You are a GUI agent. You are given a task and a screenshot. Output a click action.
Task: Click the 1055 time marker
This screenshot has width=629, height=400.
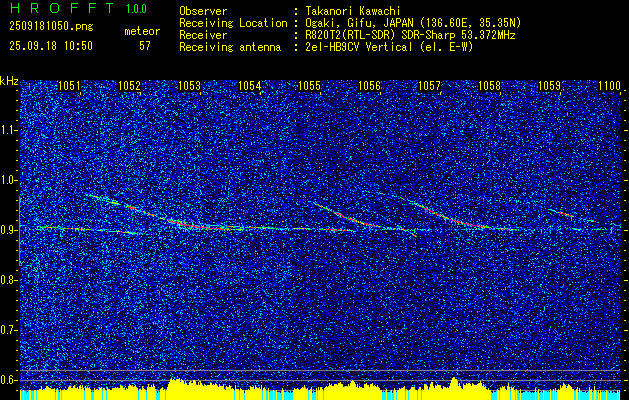pyautogui.click(x=310, y=86)
